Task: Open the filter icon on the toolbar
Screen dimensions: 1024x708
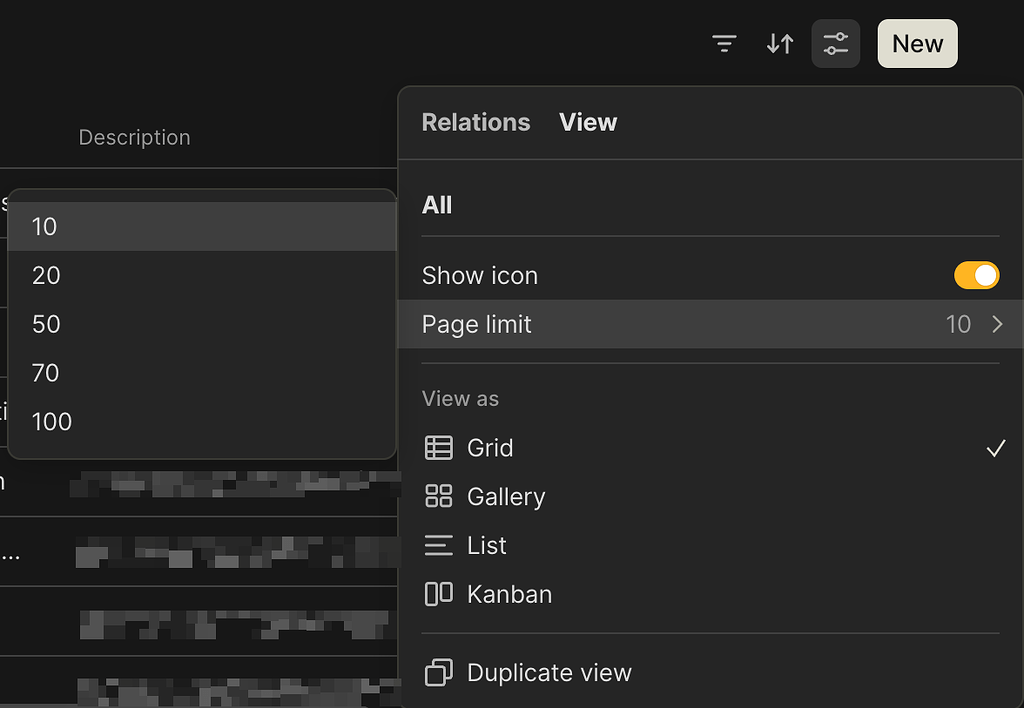Action: point(724,43)
